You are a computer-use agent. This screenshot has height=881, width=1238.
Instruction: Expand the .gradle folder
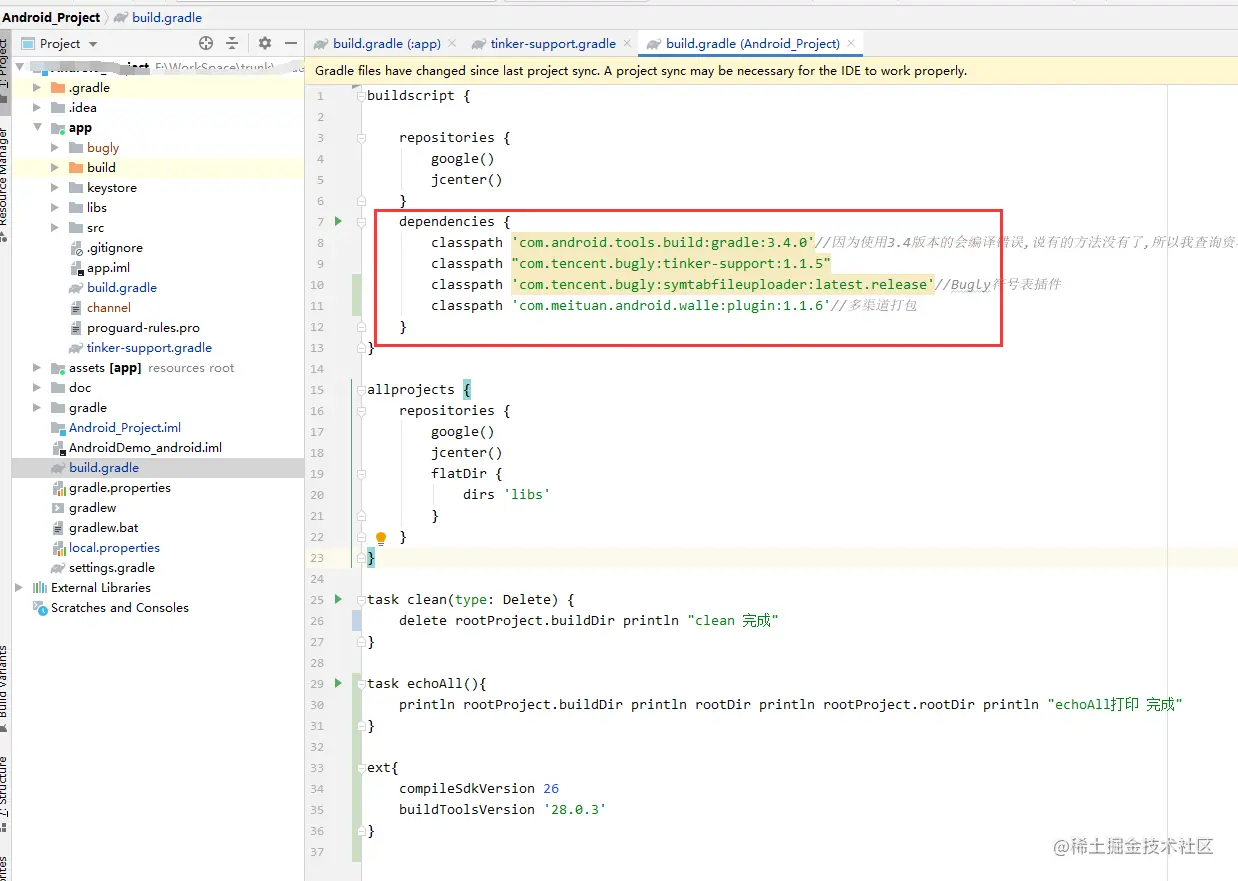[38, 88]
